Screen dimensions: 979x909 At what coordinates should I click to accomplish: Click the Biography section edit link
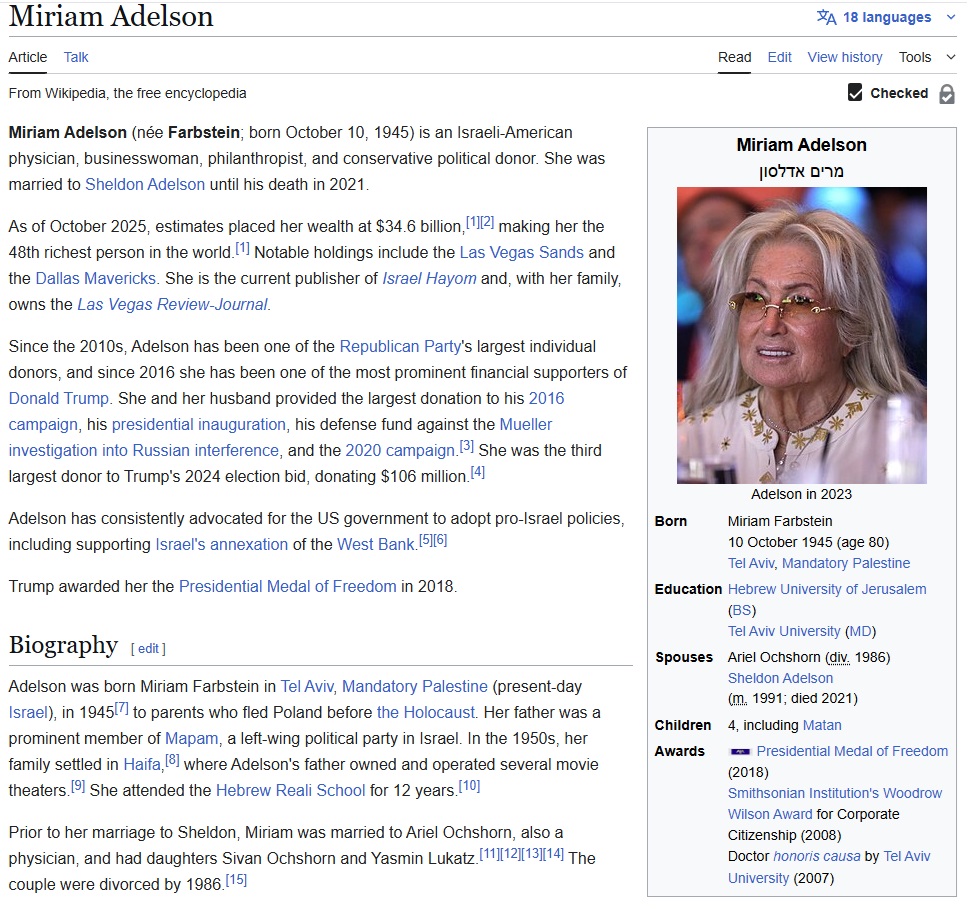coord(148,649)
